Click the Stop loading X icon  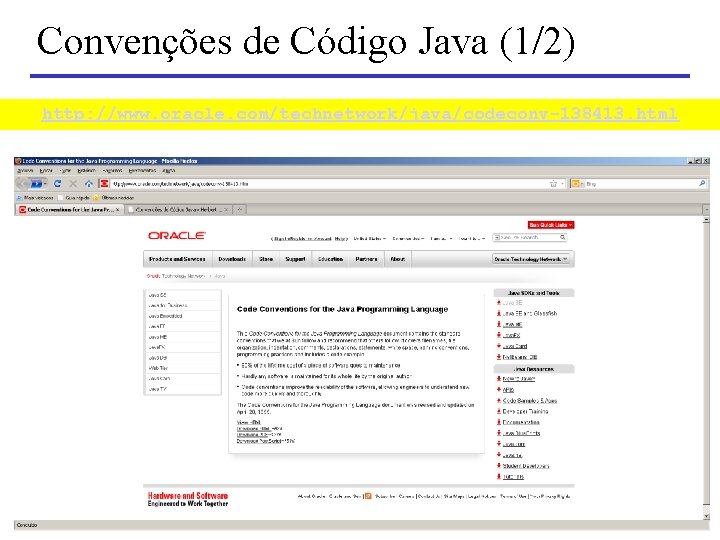click(73, 184)
